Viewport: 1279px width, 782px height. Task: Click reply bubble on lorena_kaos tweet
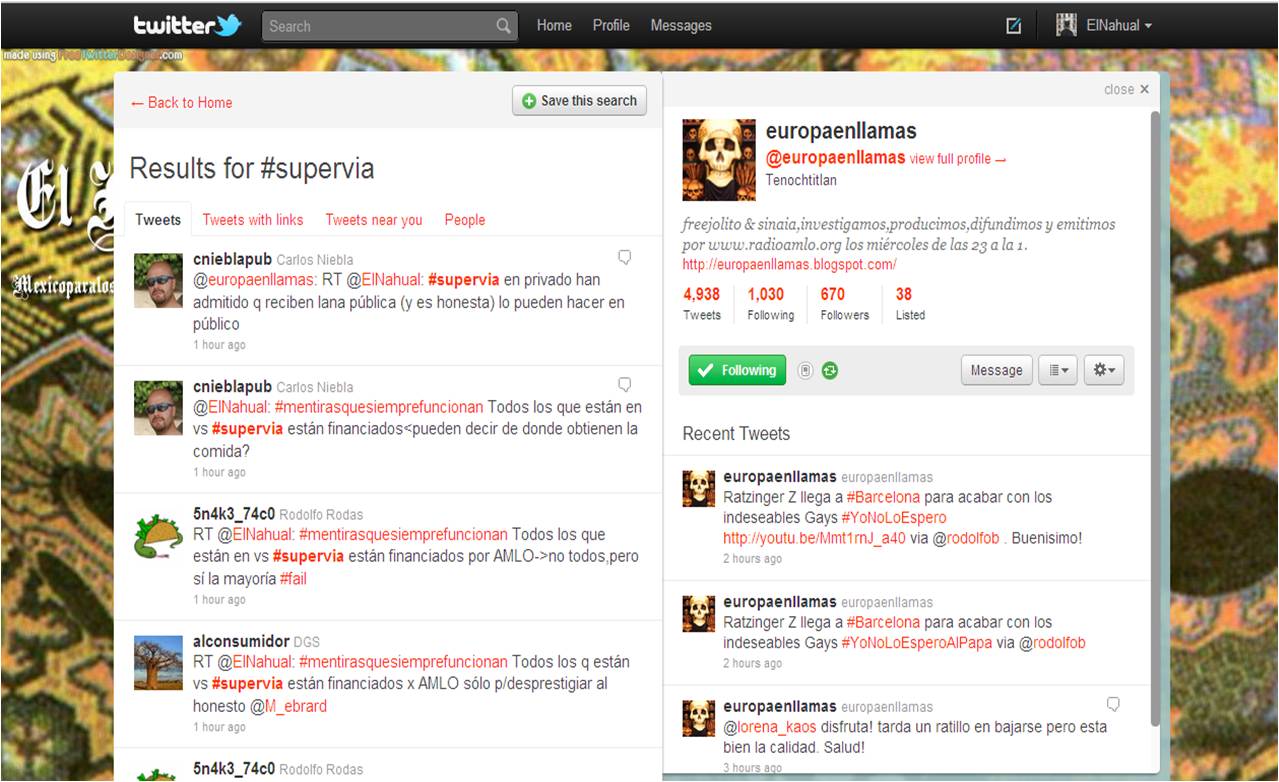coord(1113,704)
